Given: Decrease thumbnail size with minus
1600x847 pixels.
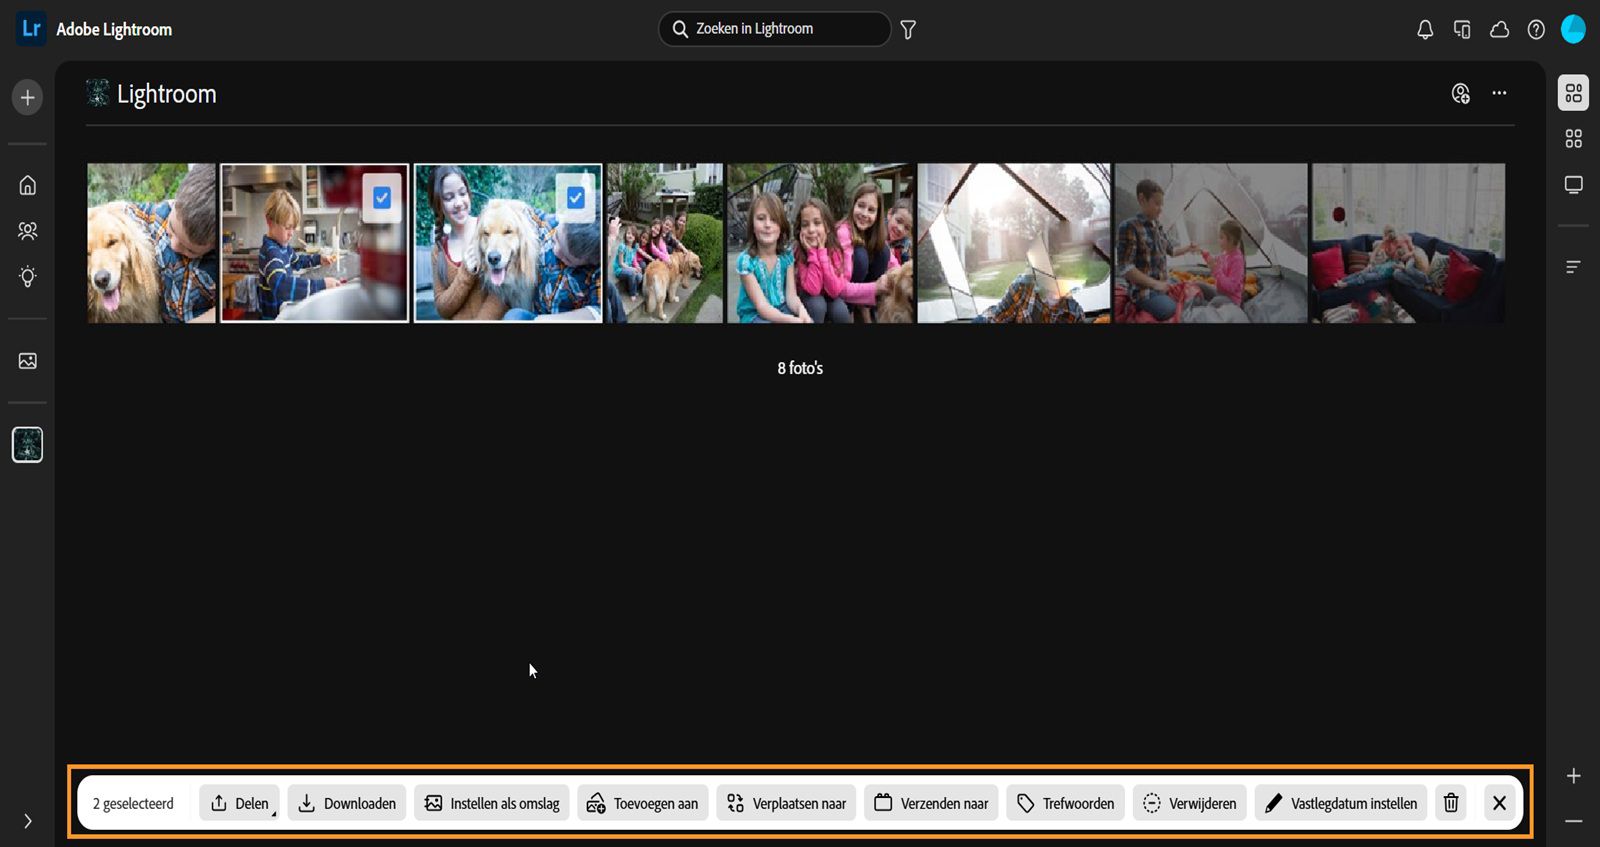Looking at the screenshot, I should pyautogui.click(x=1574, y=821).
